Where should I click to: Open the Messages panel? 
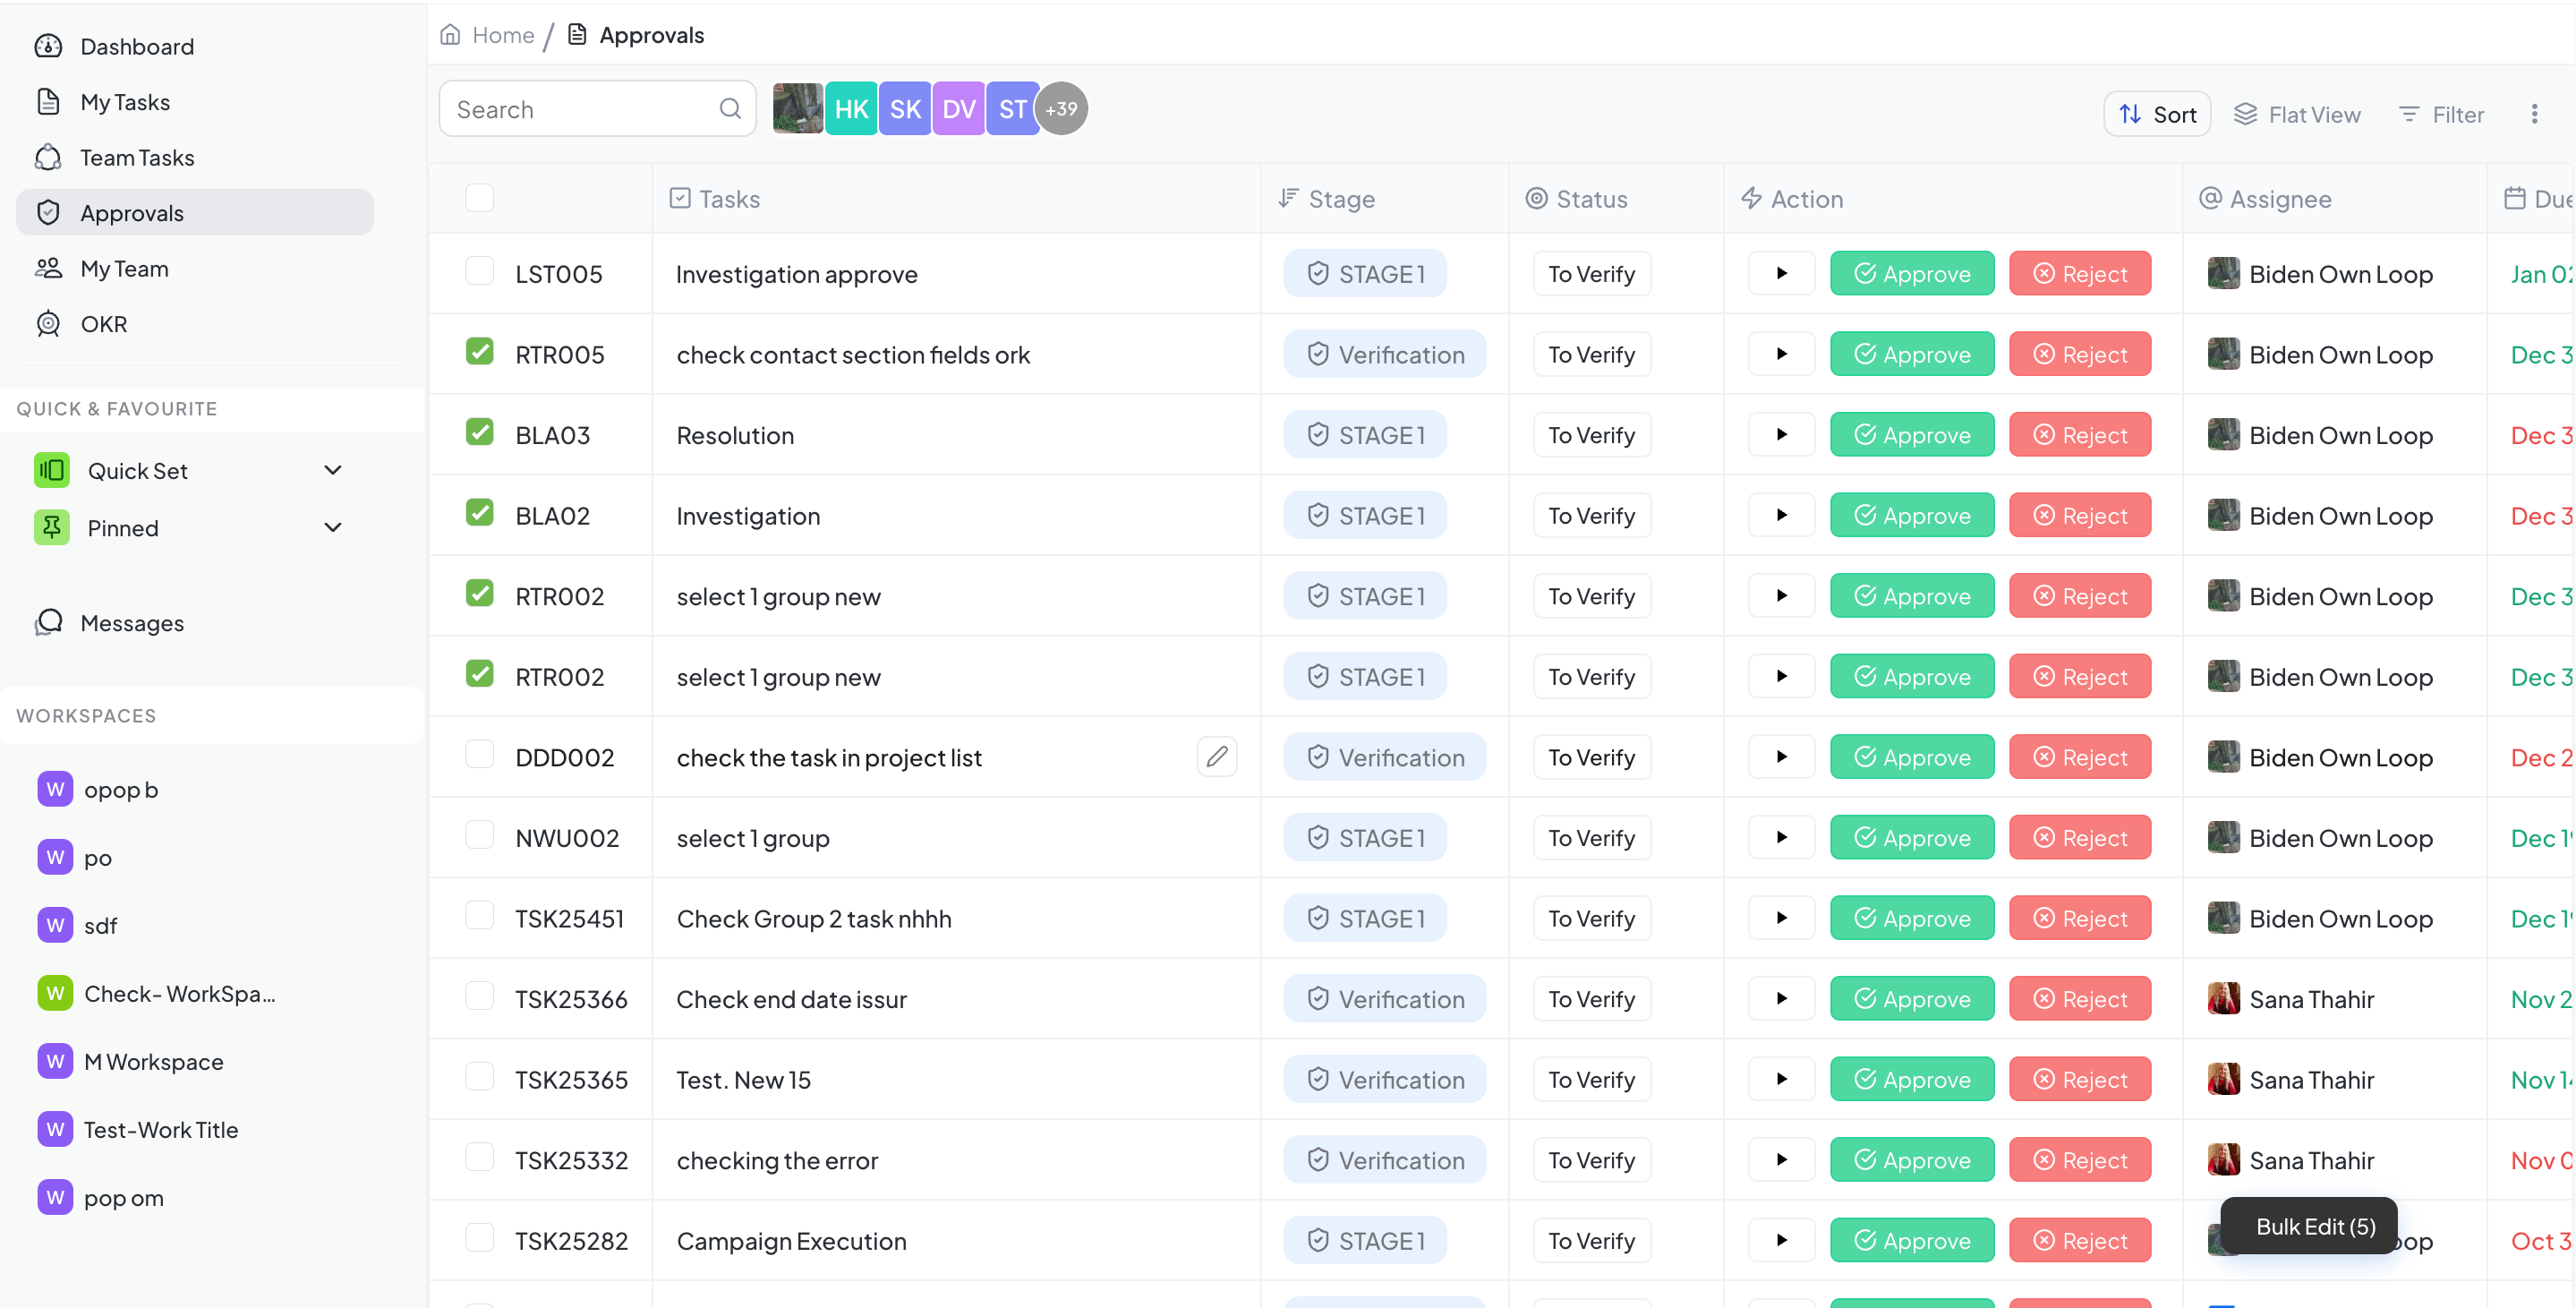pos(132,622)
